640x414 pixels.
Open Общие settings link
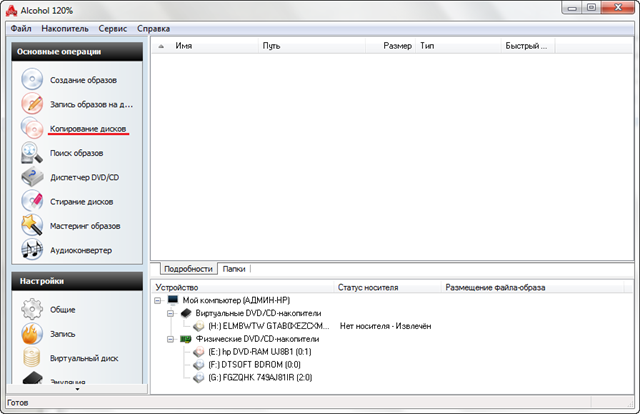62,309
